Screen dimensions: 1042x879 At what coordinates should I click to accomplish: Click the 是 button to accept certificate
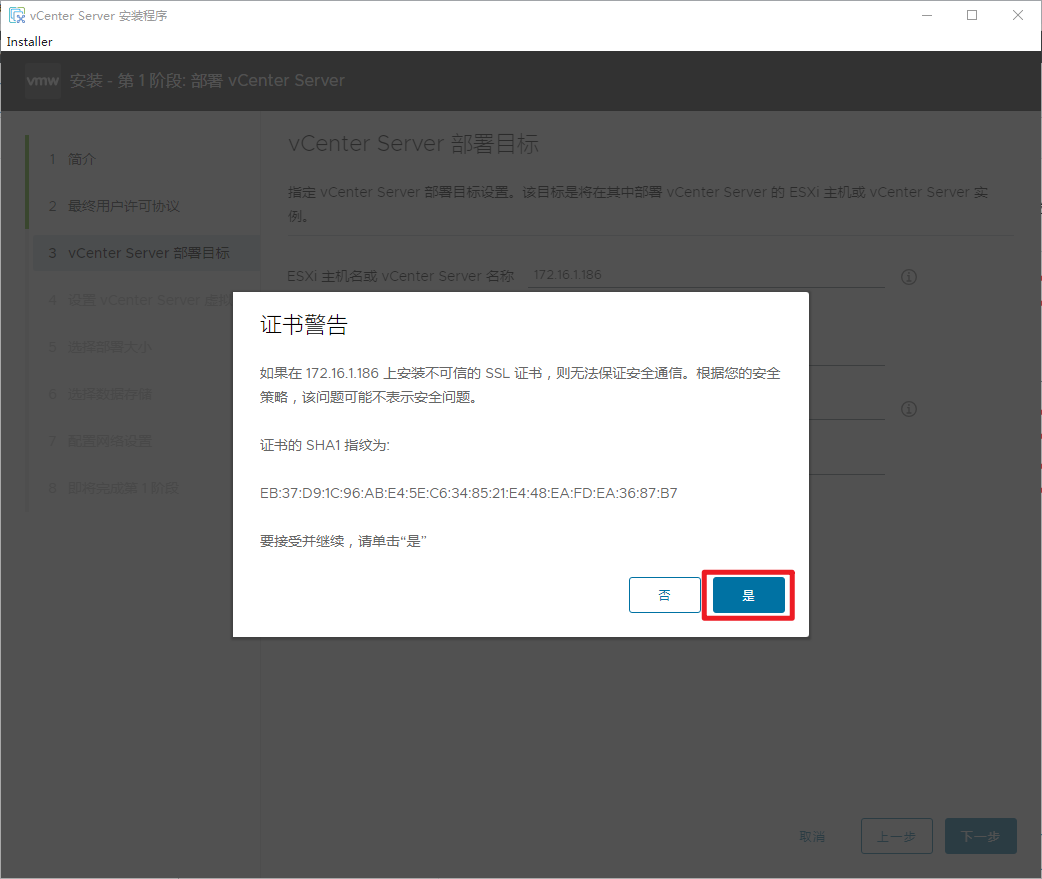point(748,595)
